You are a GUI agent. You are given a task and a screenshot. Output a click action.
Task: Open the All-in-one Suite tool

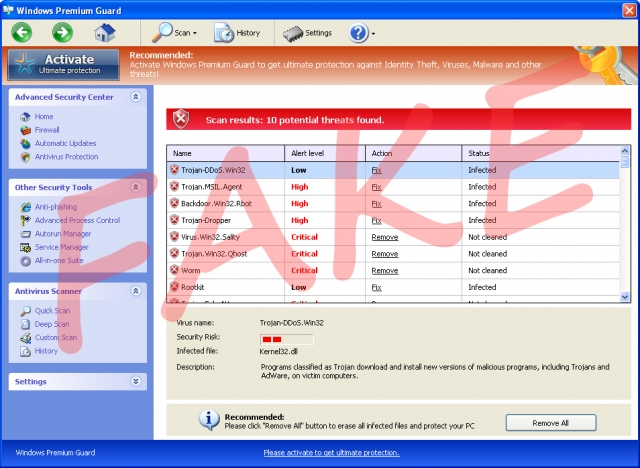59,261
